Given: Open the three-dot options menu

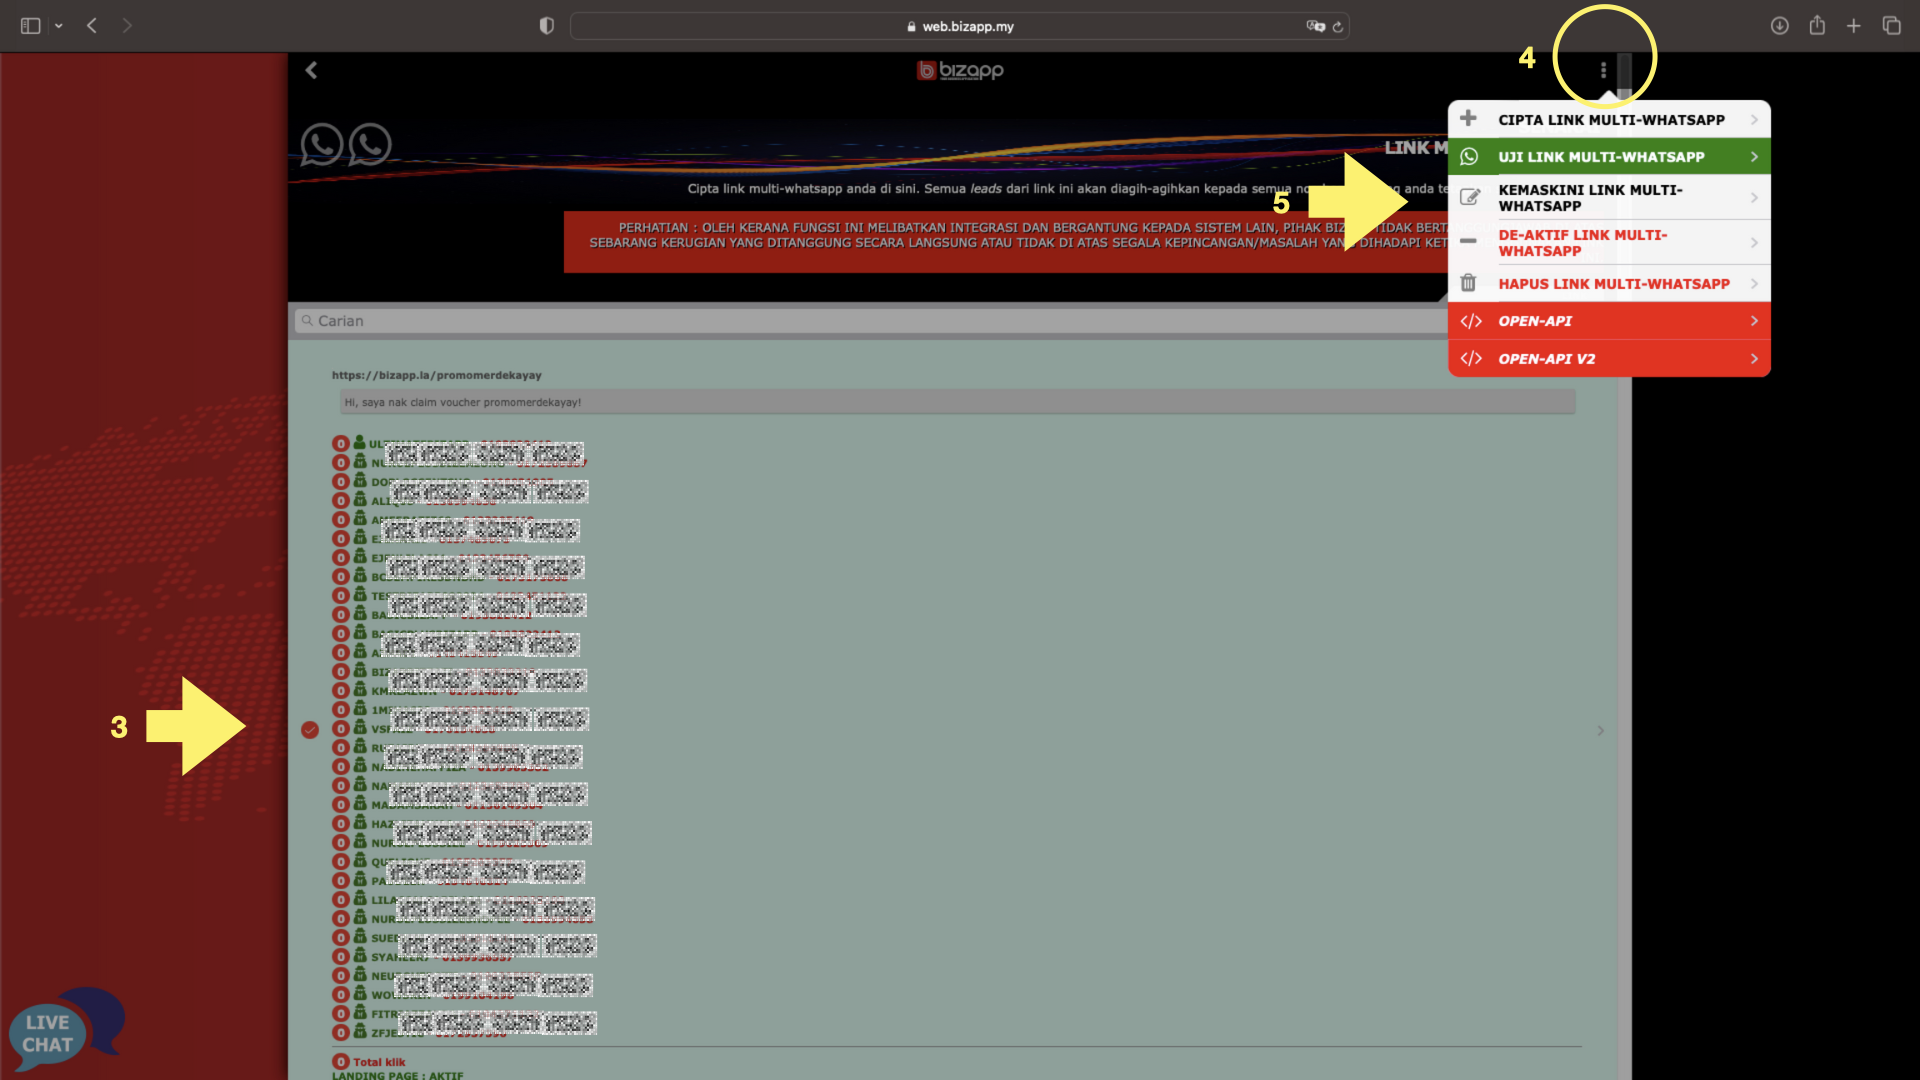Looking at the screenshot, I should [x=1603, y=70].
